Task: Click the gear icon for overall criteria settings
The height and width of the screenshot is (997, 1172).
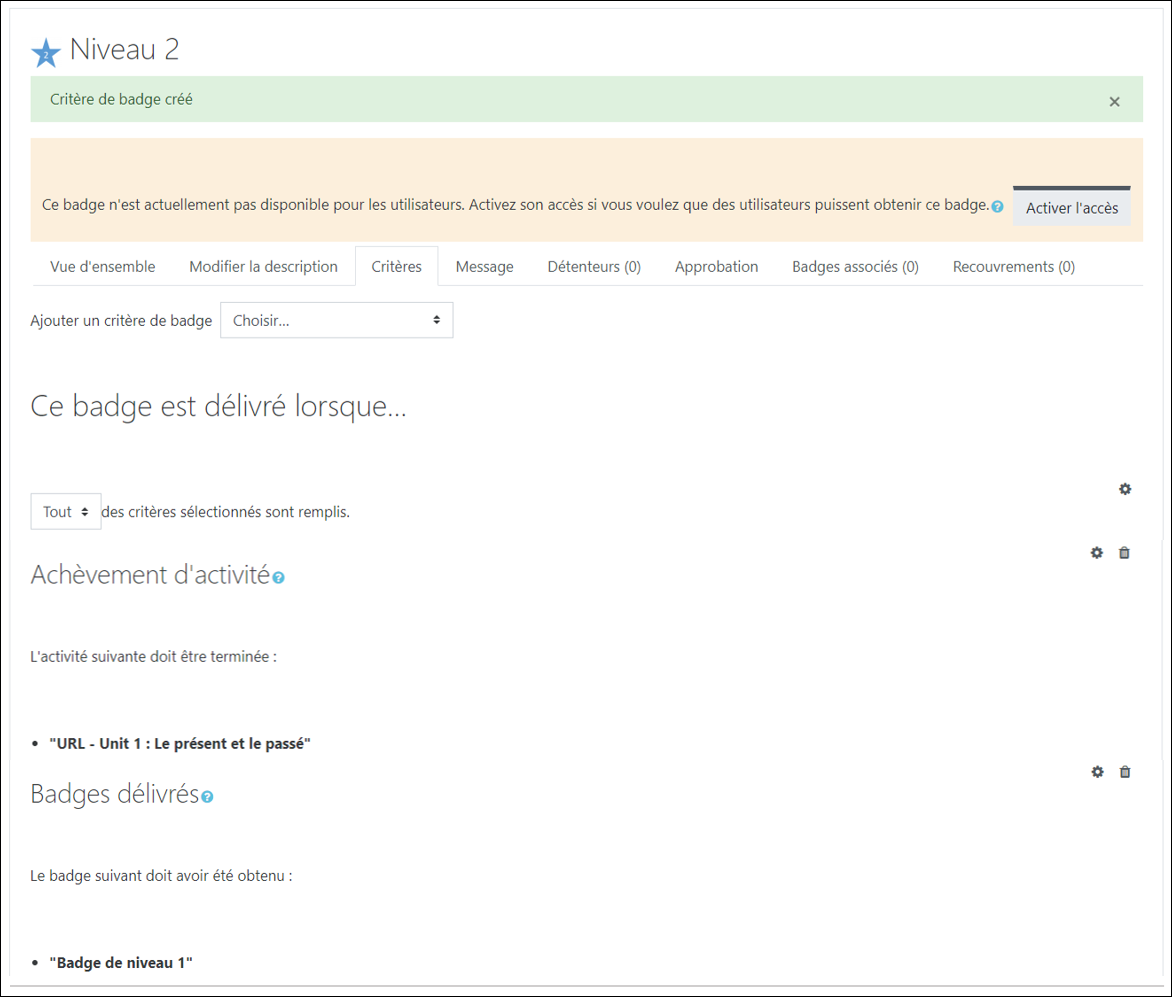Action: pyautogui.click(x=1125, y=489)
